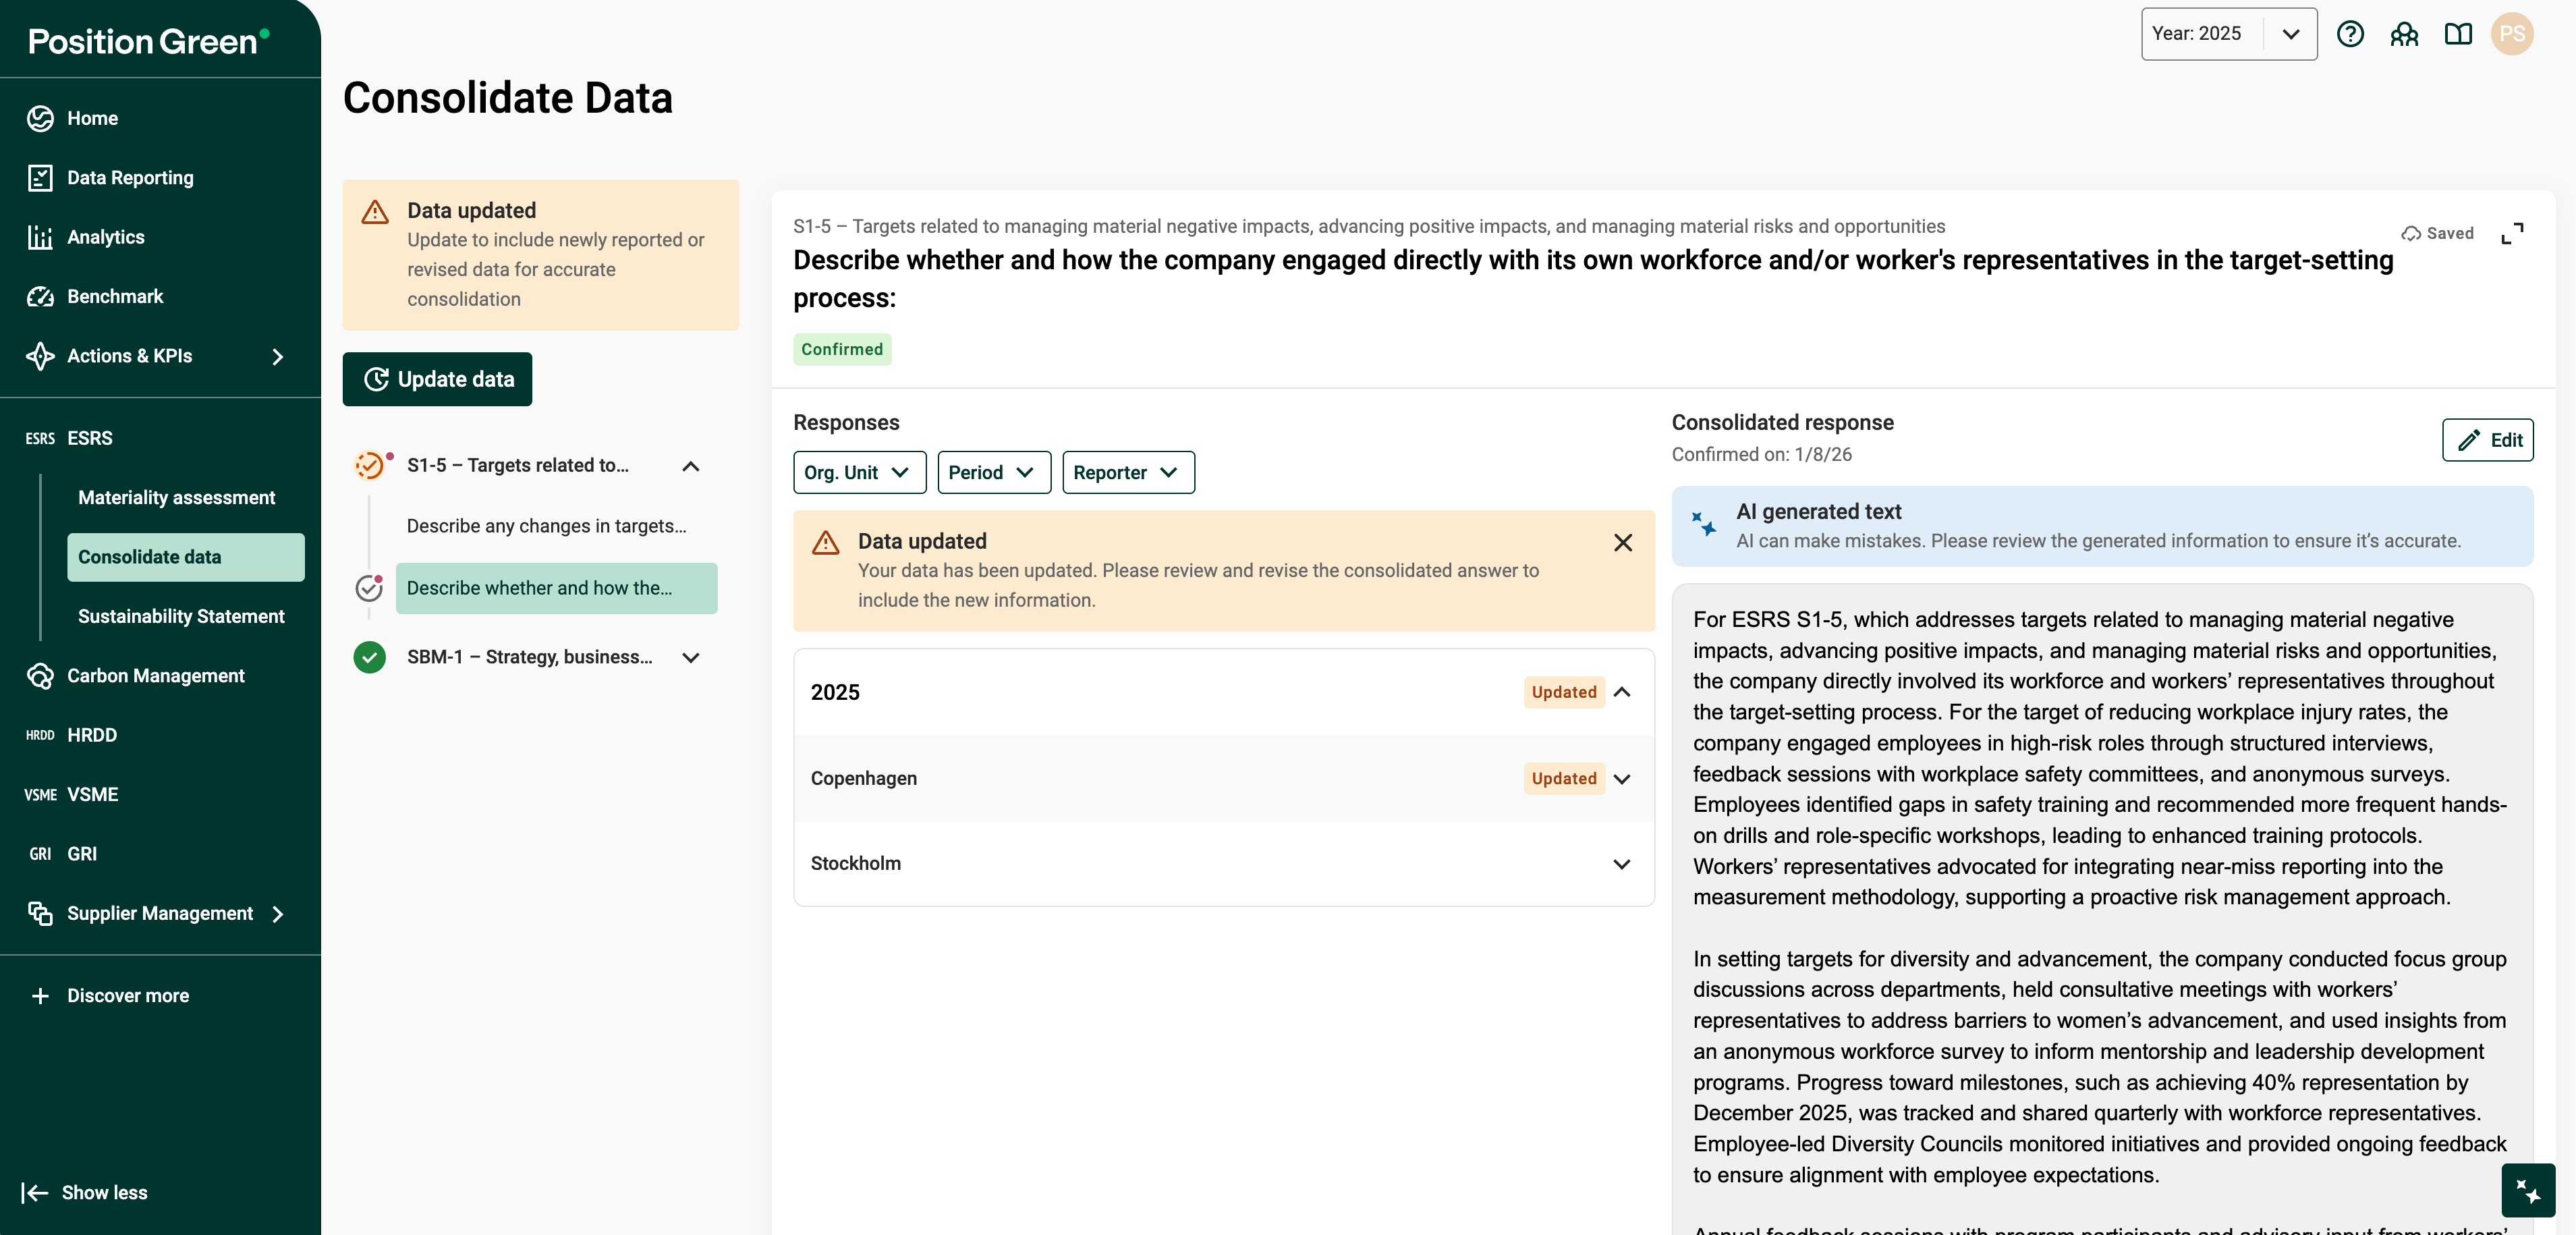The image size is (2576, 1235).
Task: Go to Sustainability Statement page
Action: click(x=181, y=616)
